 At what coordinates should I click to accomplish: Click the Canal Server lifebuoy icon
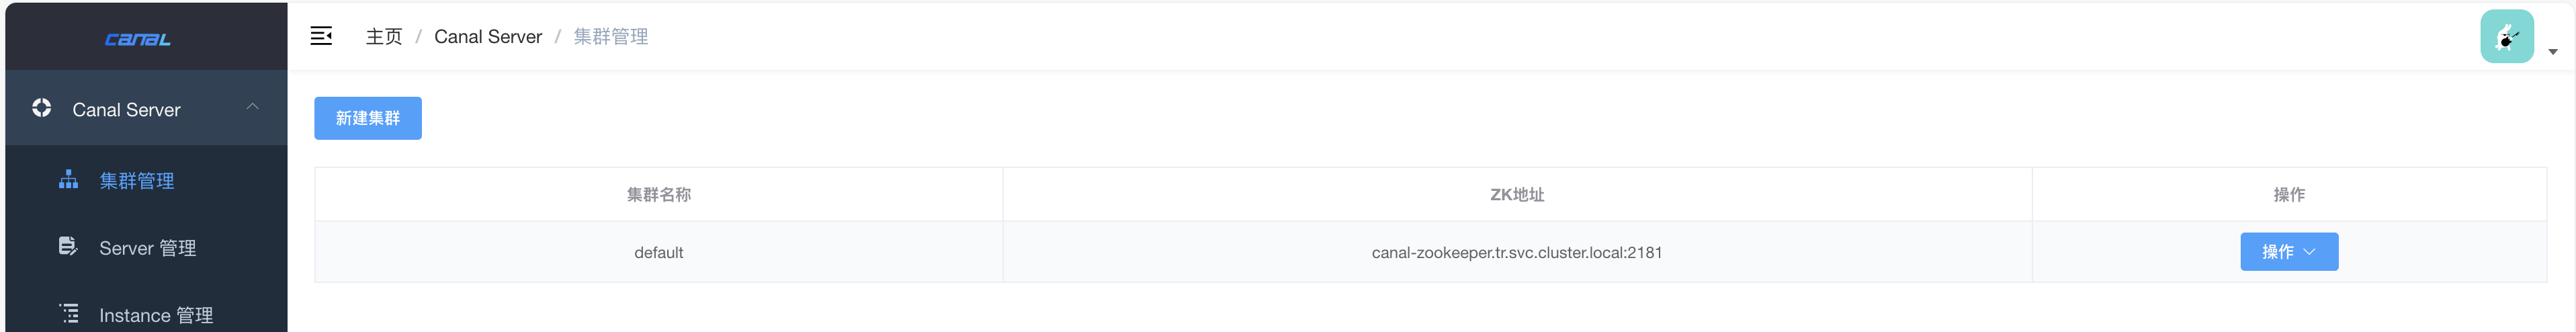41,108
